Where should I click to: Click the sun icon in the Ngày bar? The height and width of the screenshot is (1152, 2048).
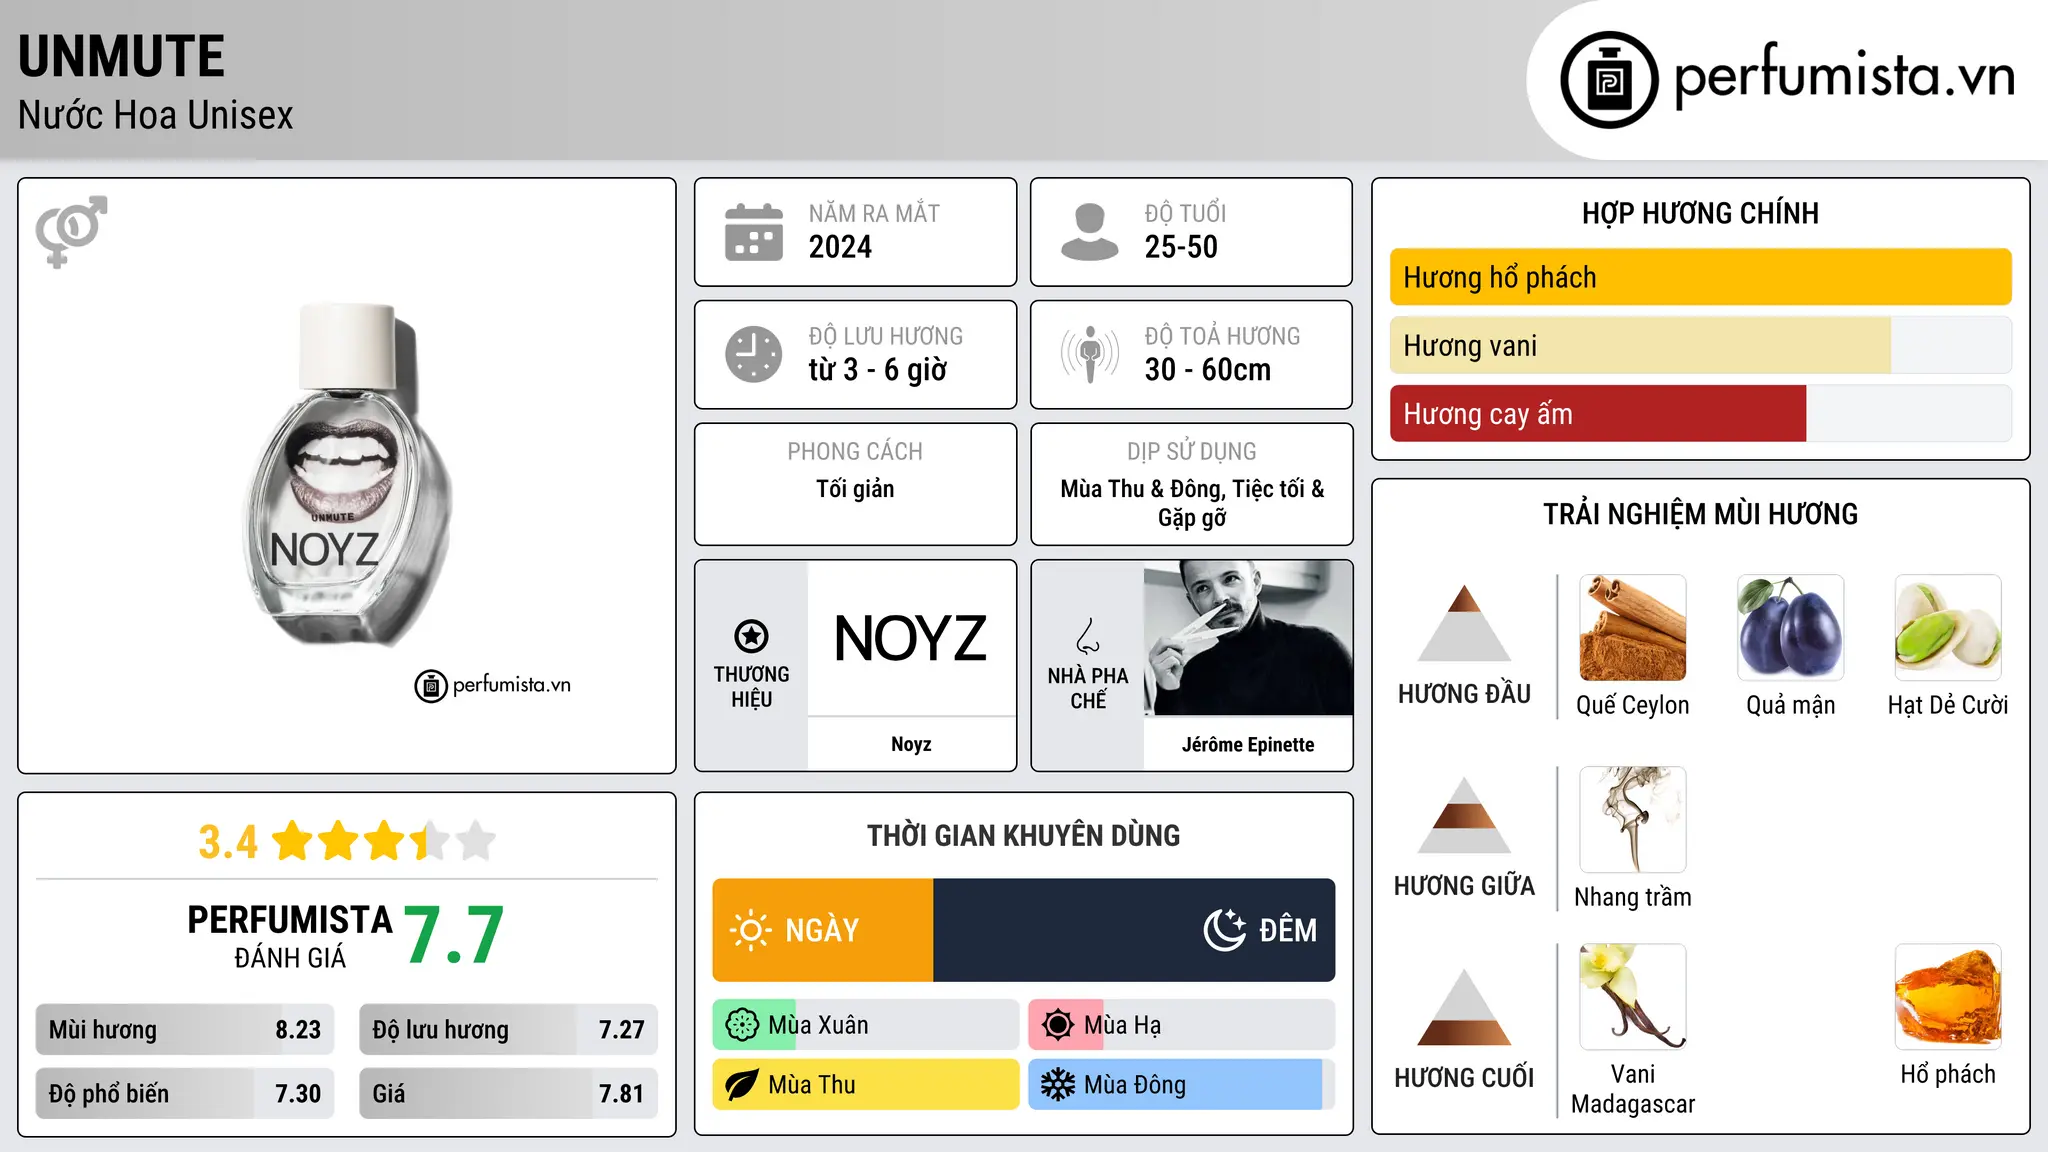coord(751,930)
